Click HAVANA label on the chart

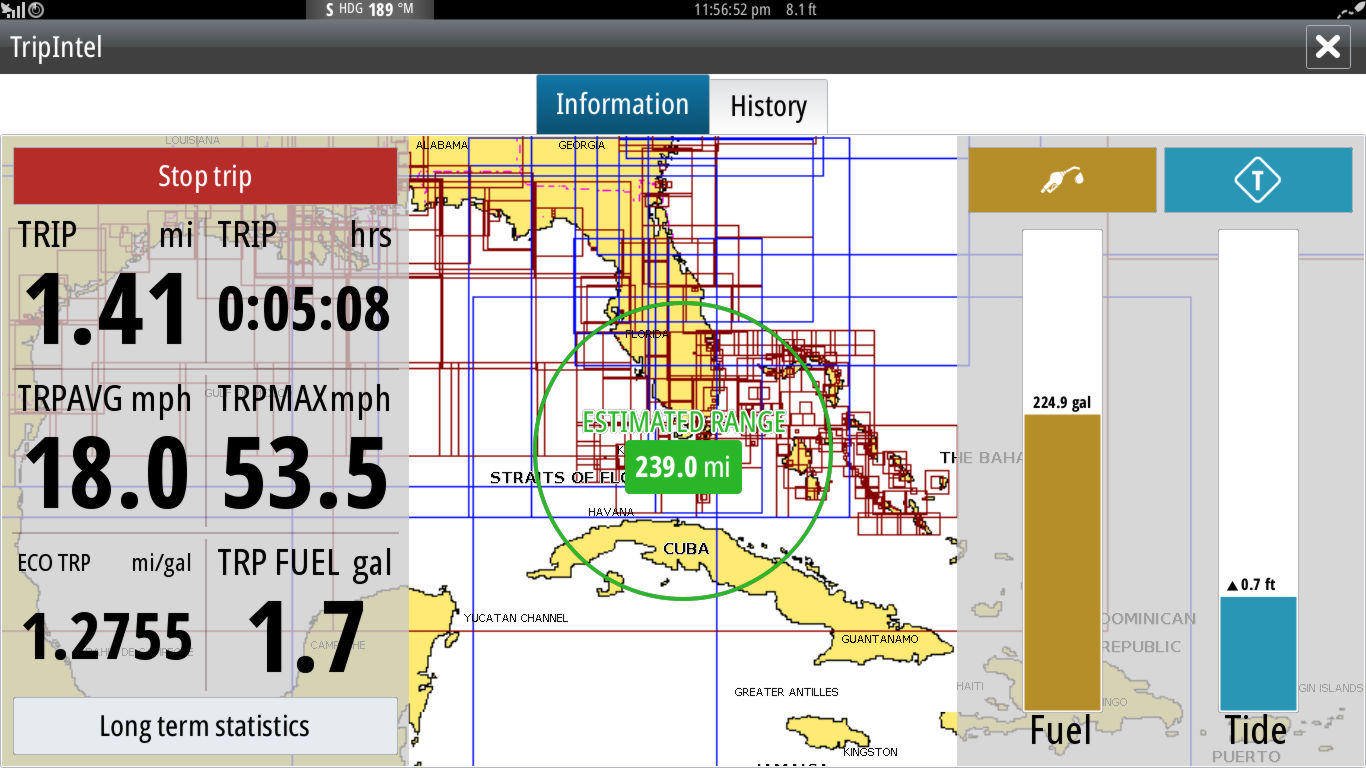[x=611, y=512]
